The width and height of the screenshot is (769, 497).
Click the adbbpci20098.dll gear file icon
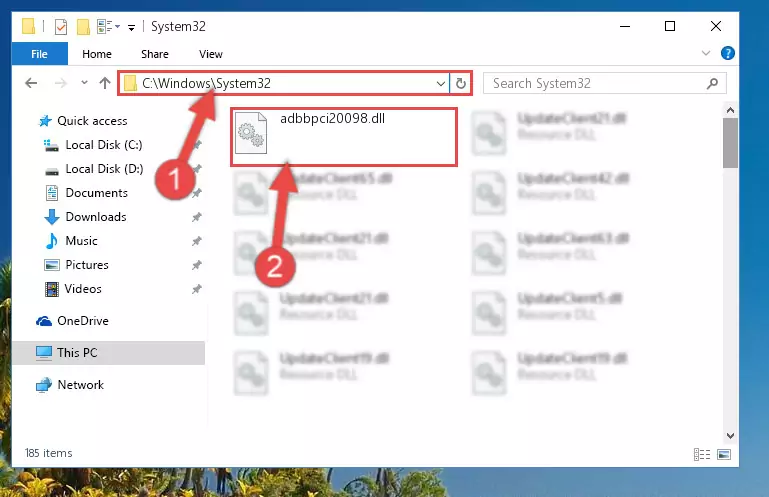coord(251,133)
